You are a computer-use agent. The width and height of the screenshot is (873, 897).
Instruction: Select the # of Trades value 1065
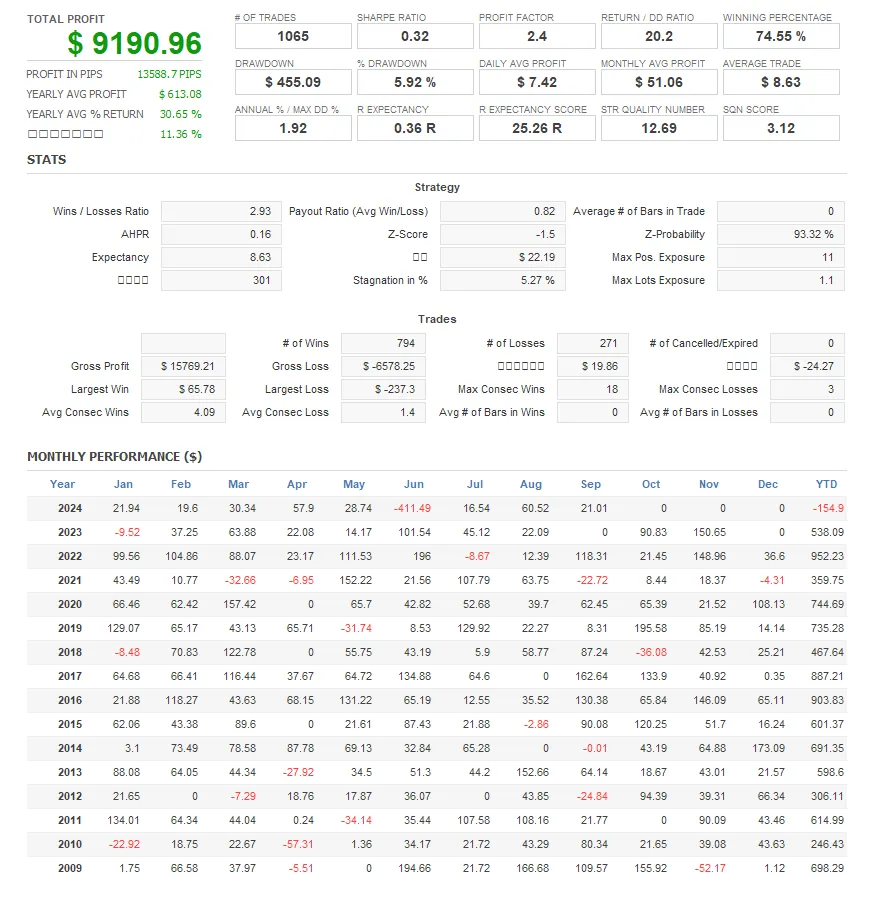293,36
